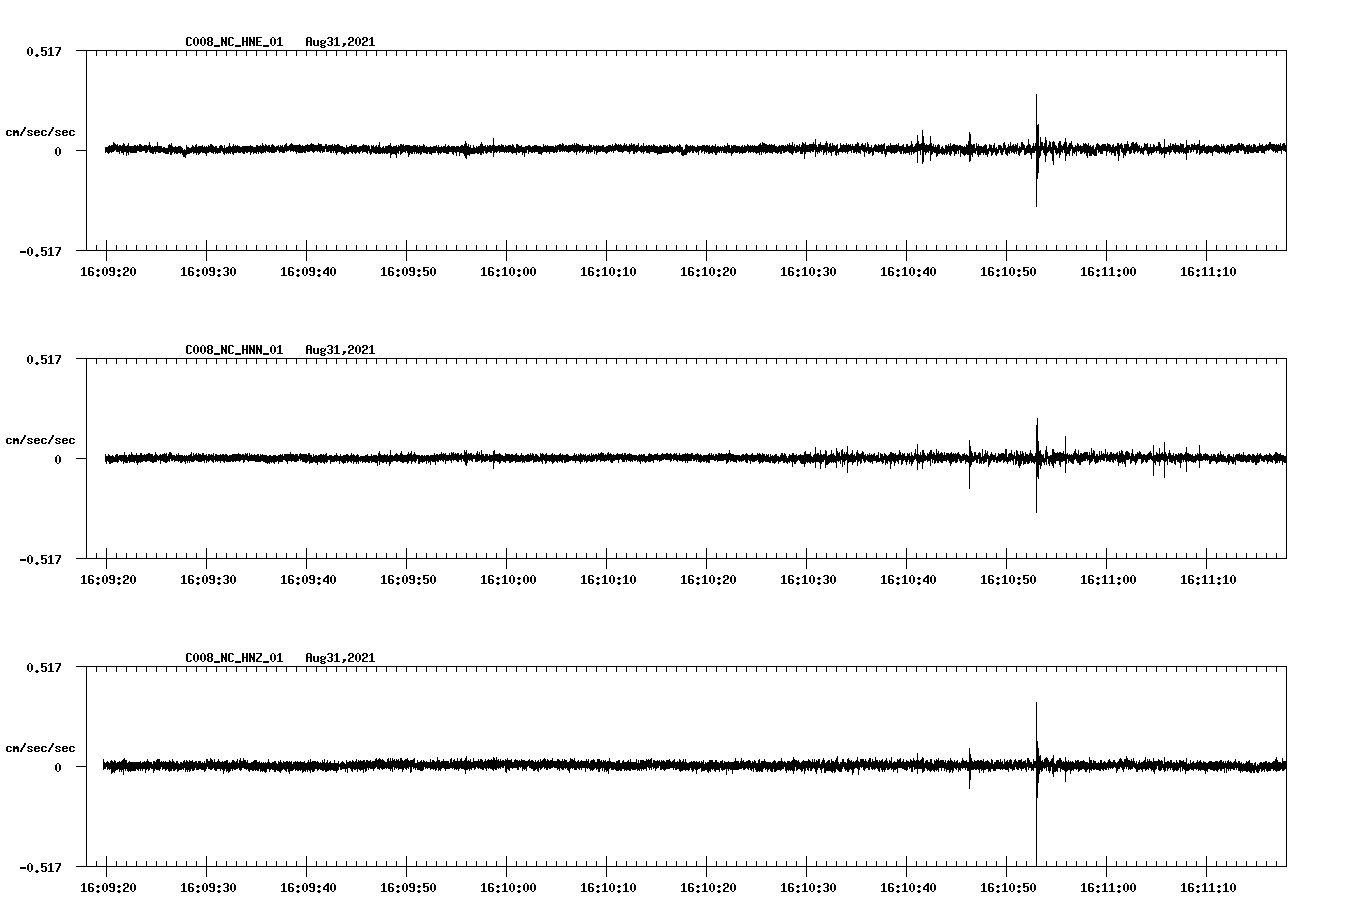This screenshot has height=924, width=1358.
Task: Click the 16:10:20 time label under the HNE plot
Action: [708, 272]
